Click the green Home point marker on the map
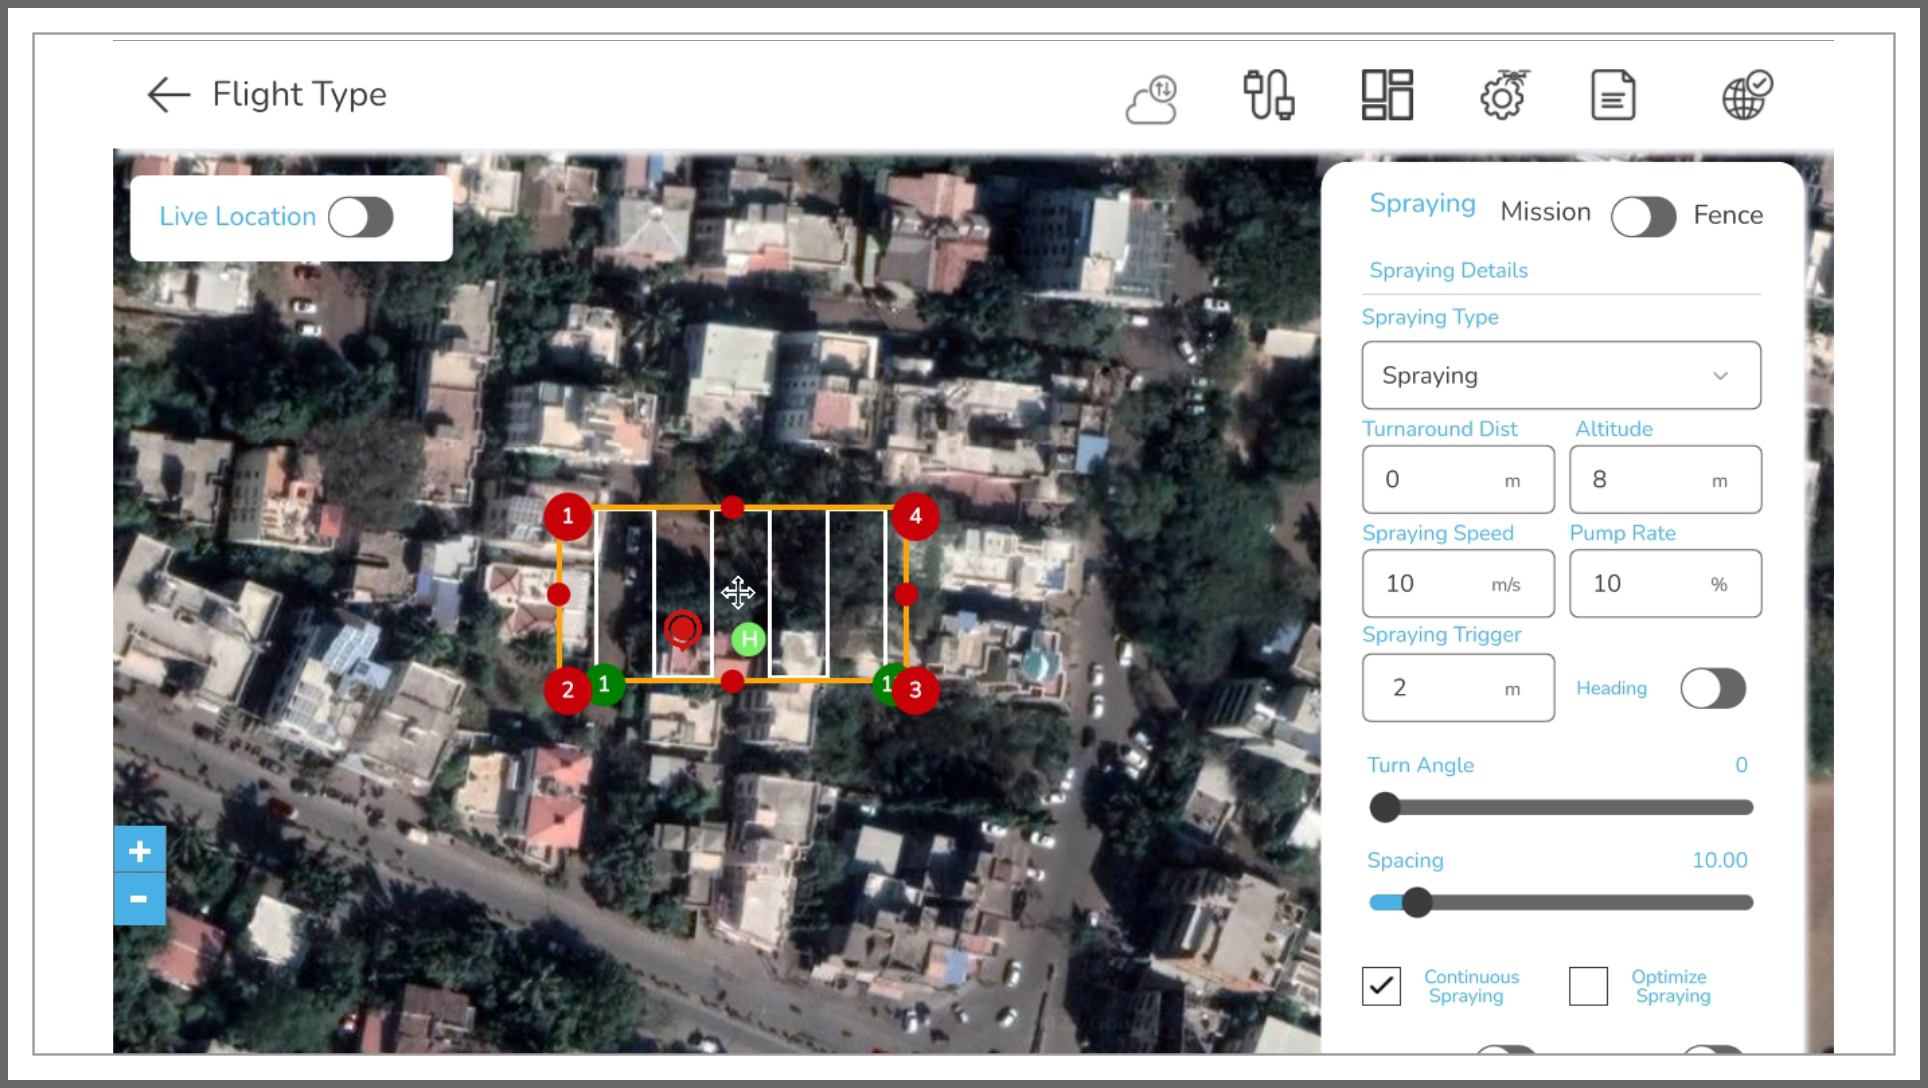This screenshot has height=1088, width=1928. click(747, 640)
